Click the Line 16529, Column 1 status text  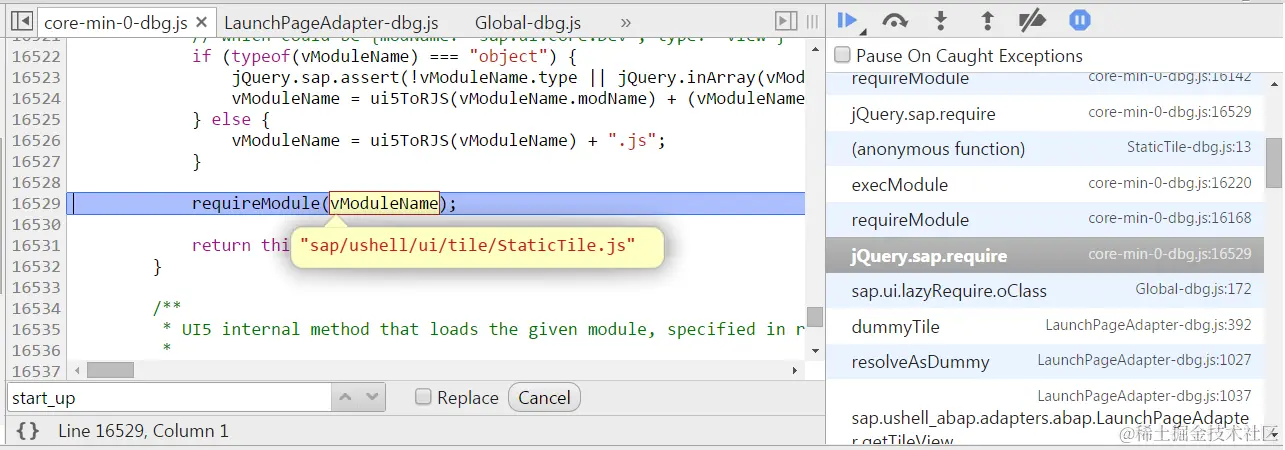pyautogui.click(x=143, y=431)
